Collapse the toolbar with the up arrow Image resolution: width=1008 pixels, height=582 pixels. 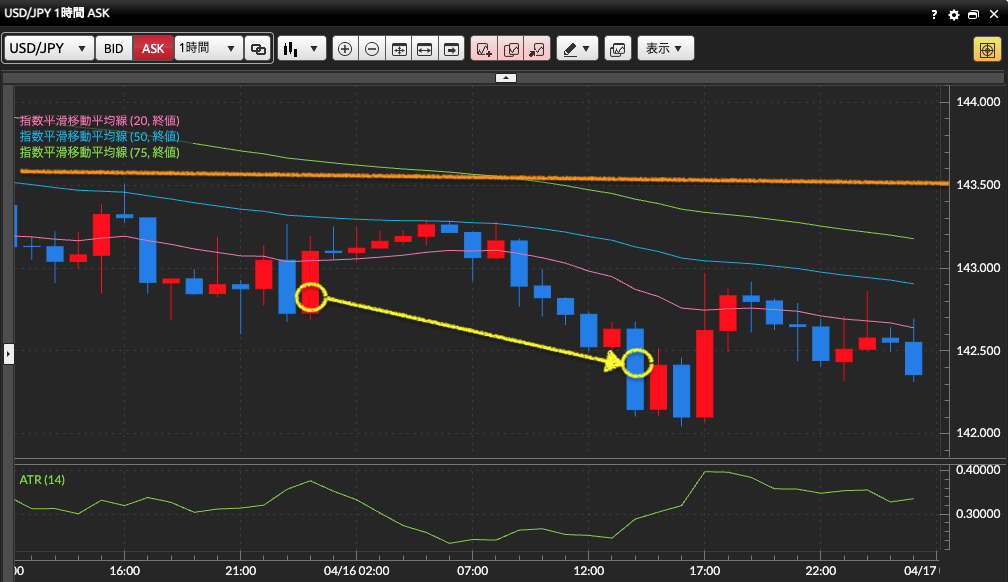pos(506,78)
